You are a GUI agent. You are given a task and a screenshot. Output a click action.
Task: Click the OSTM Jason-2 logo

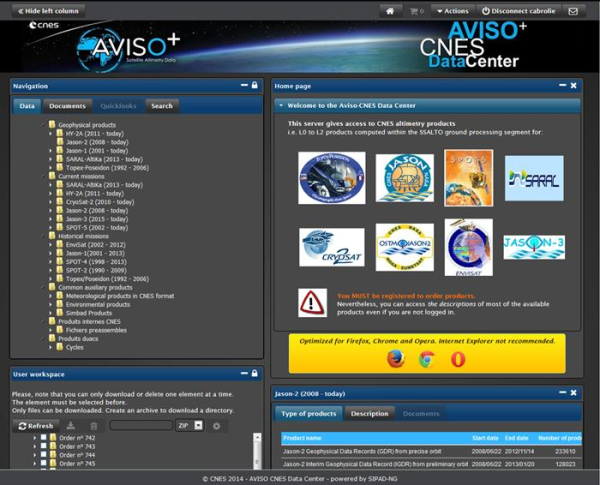(405, 247)
